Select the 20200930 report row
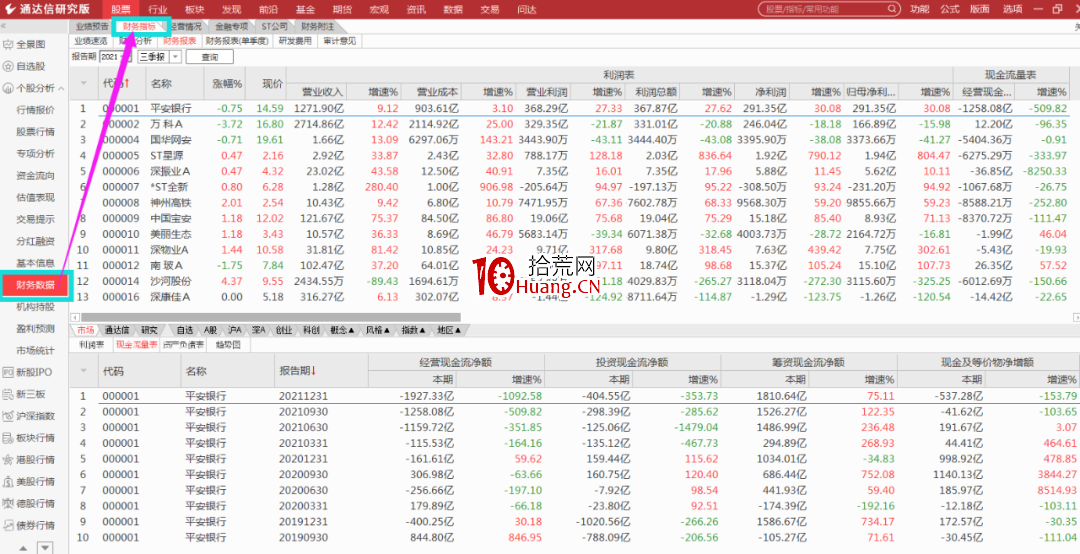The image size is (1080, 554). (x=574, y=474)
